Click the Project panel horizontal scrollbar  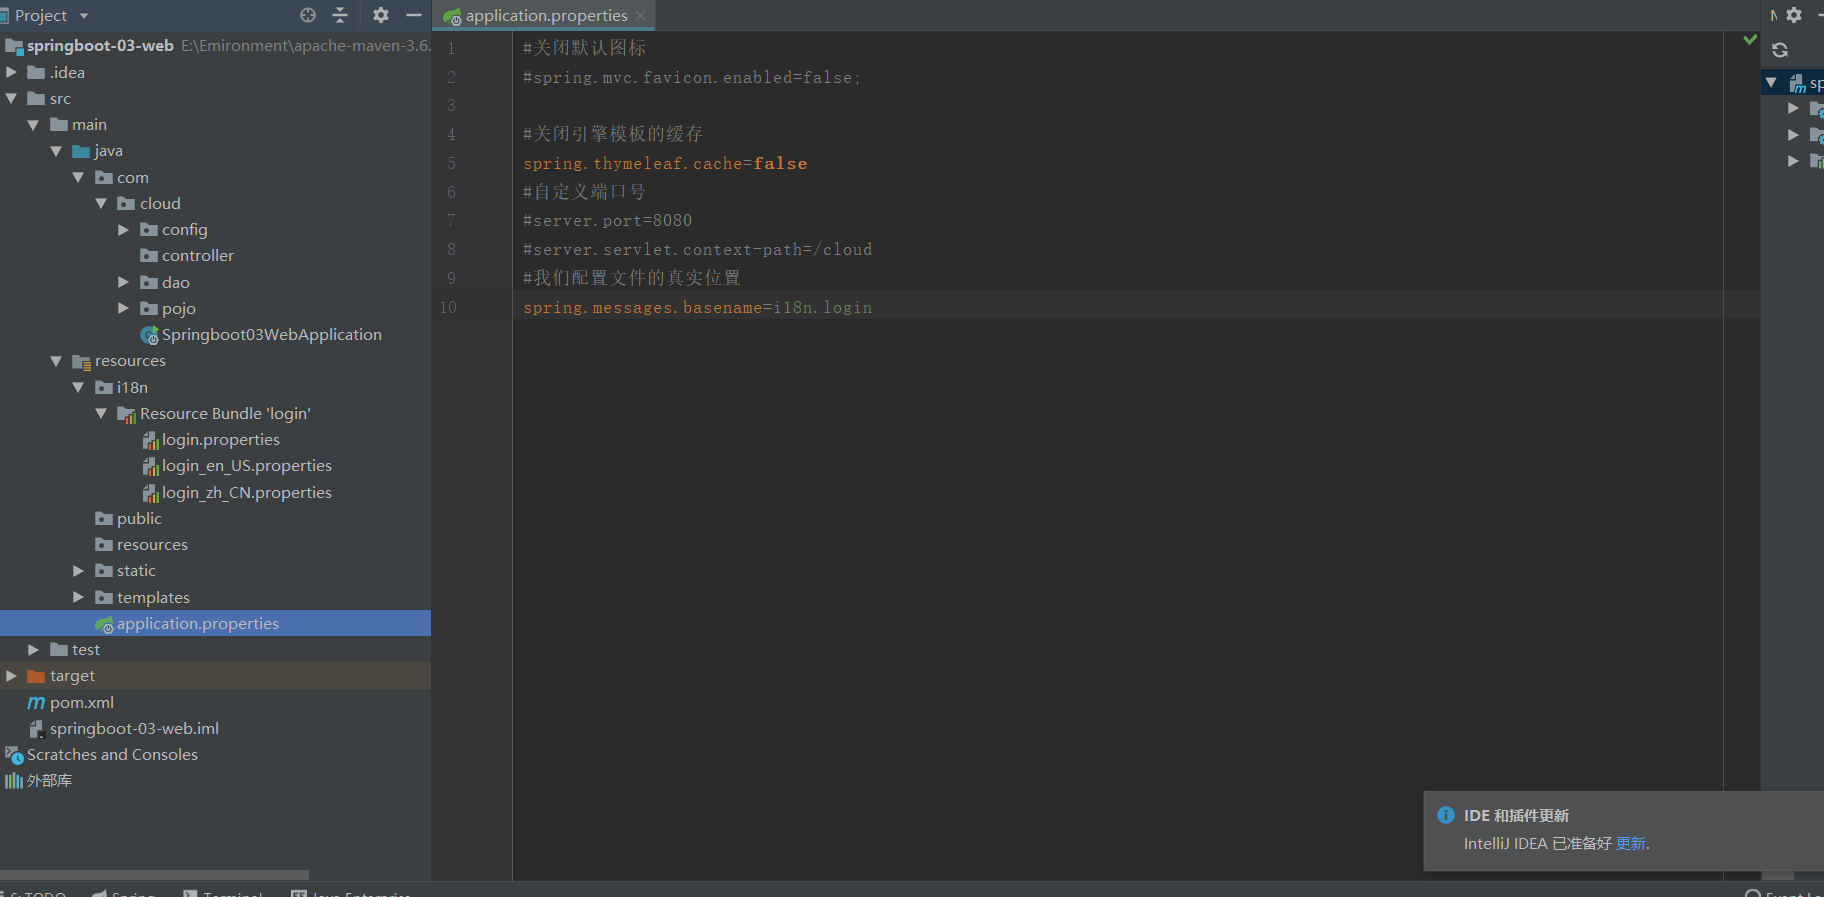click(154, 874)
